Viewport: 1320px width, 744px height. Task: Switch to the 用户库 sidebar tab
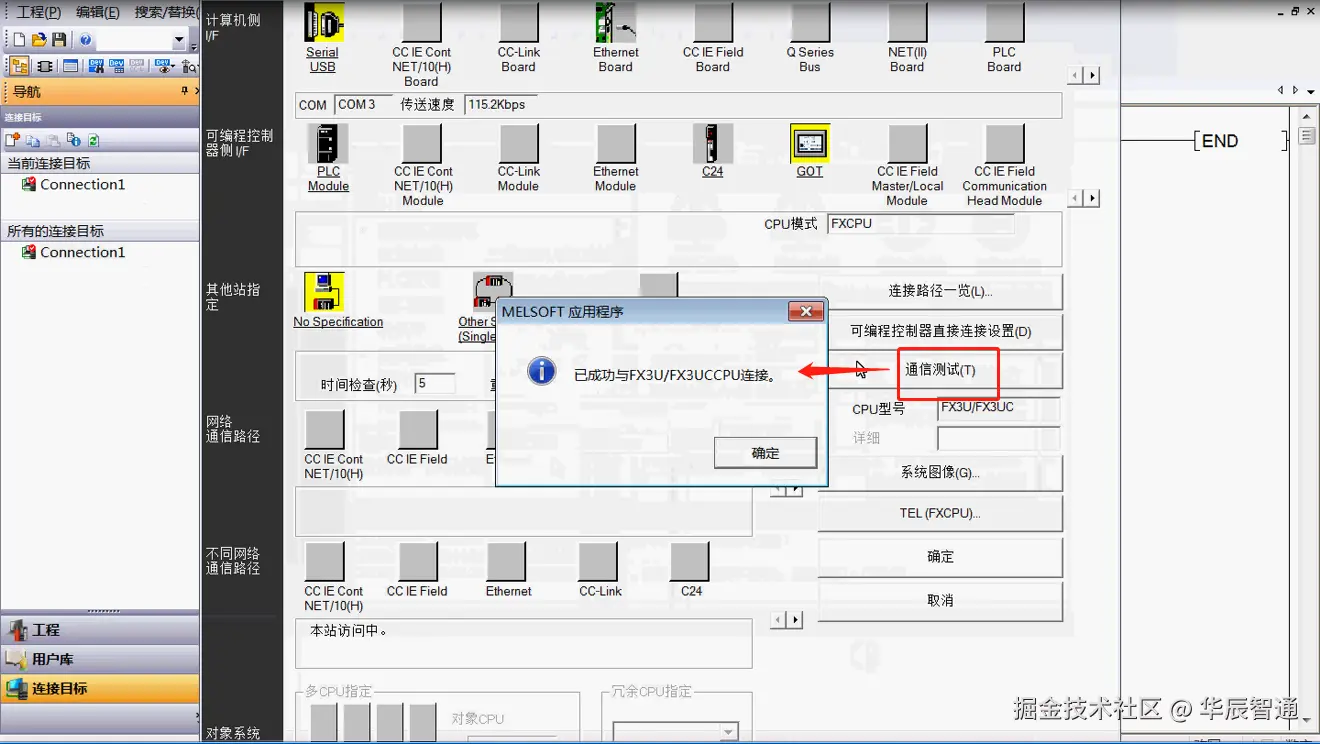pyautogui.click(x=55, y=657)
